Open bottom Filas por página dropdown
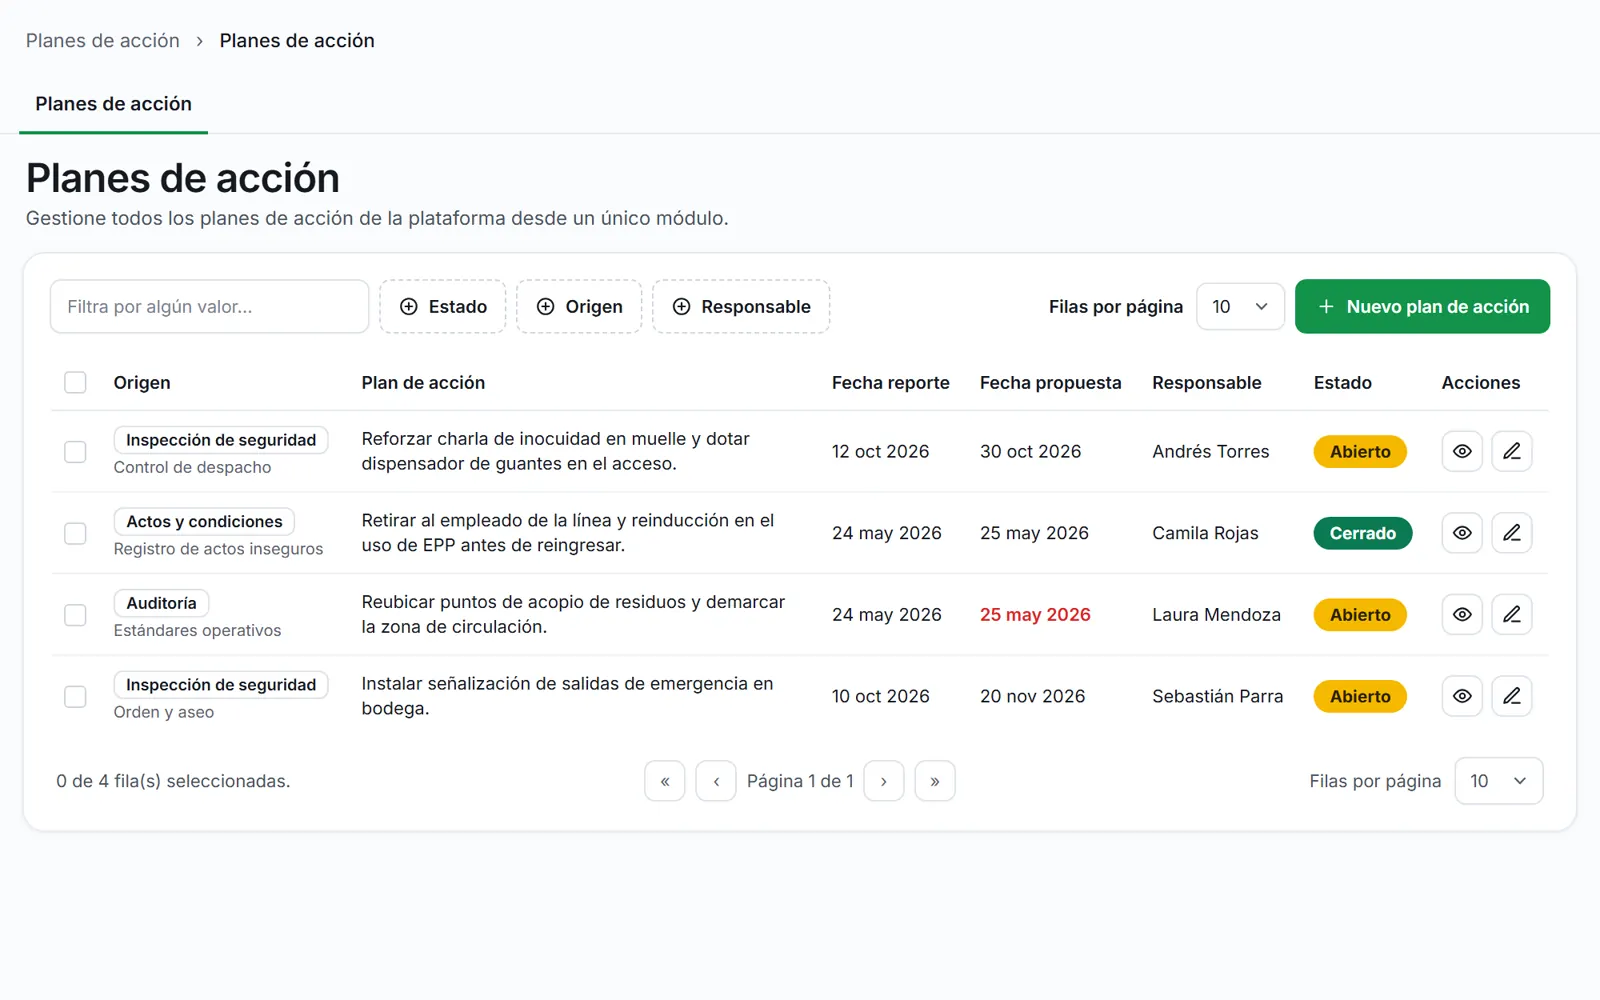The height and width of the screenshot is (1000, 1600). coord(1499,781)
